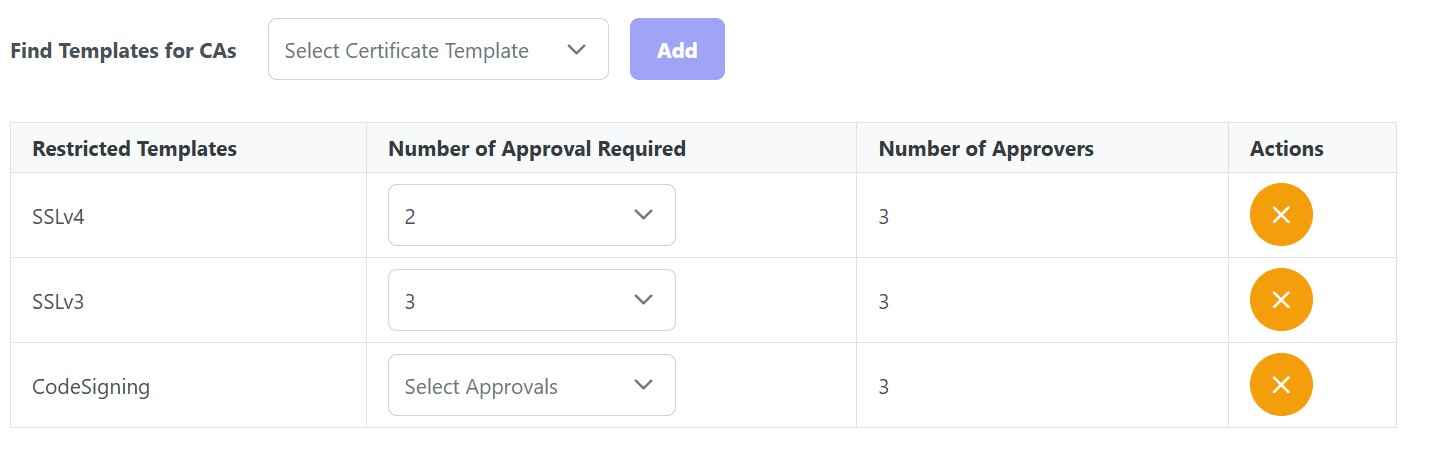
Task: Select the CodeSigning template name cell
Action: pos(91,386)
